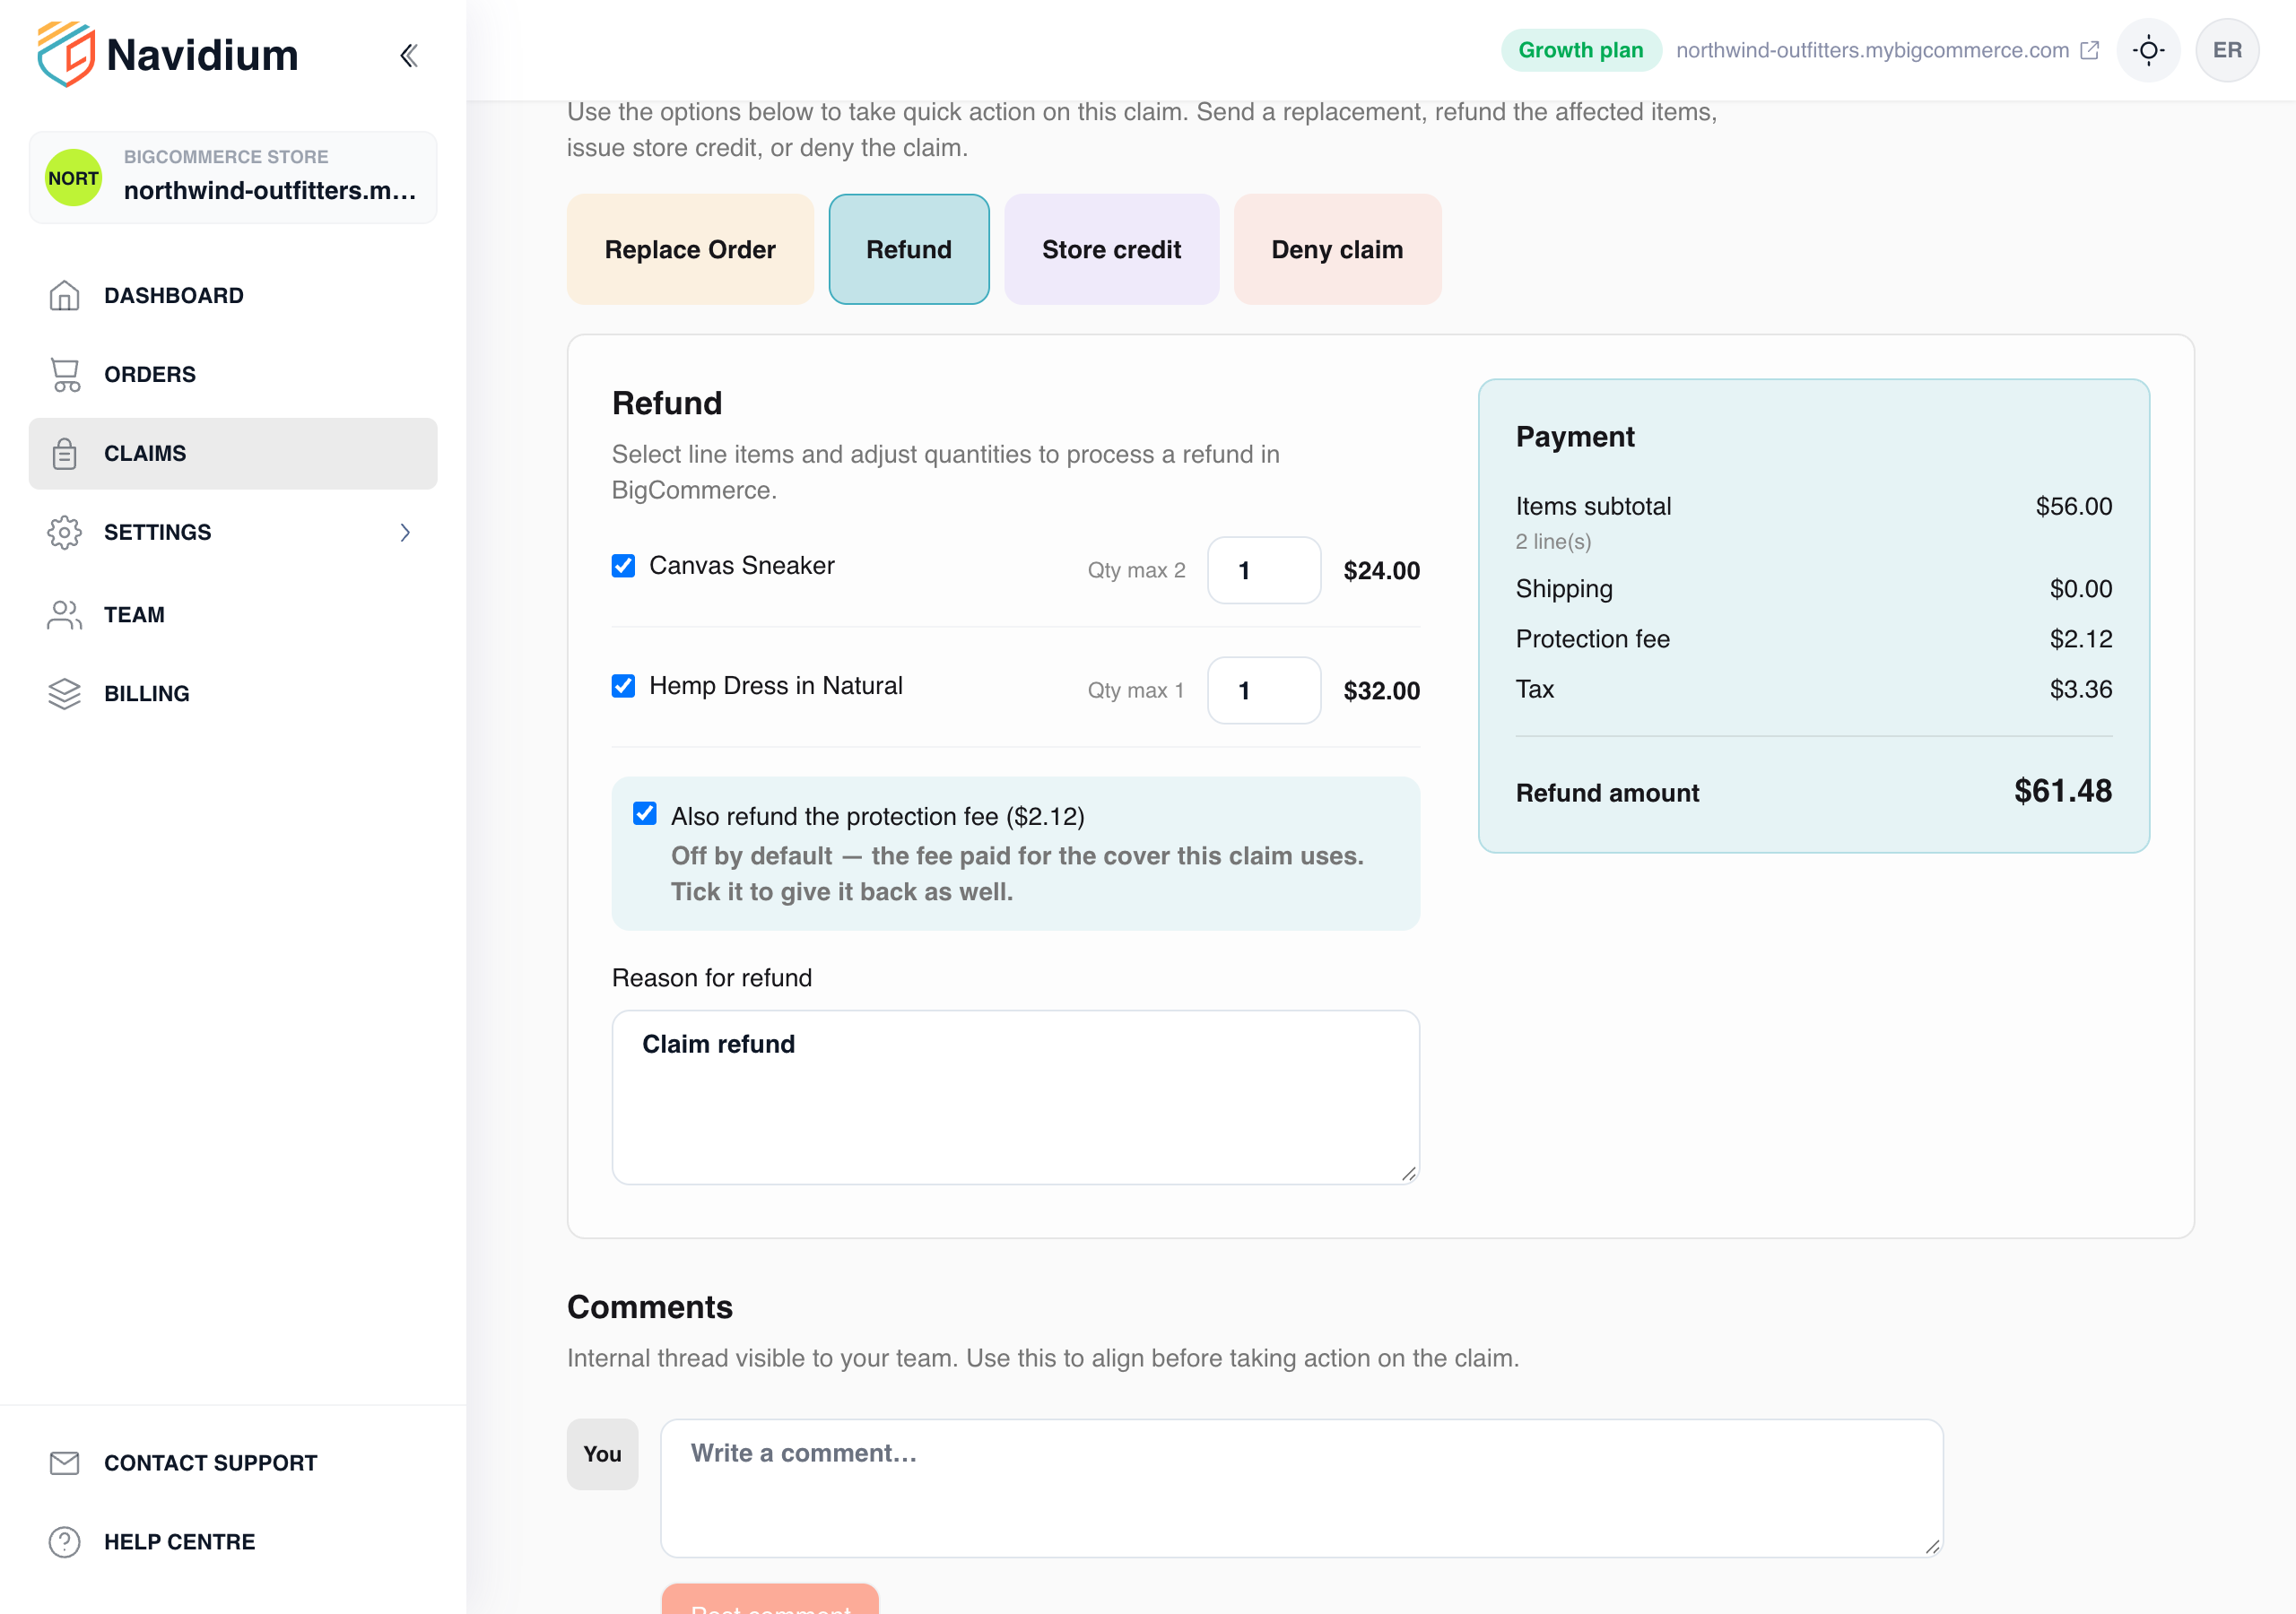
Task: Open Dashboard home icon
Action: click(64, 296)
